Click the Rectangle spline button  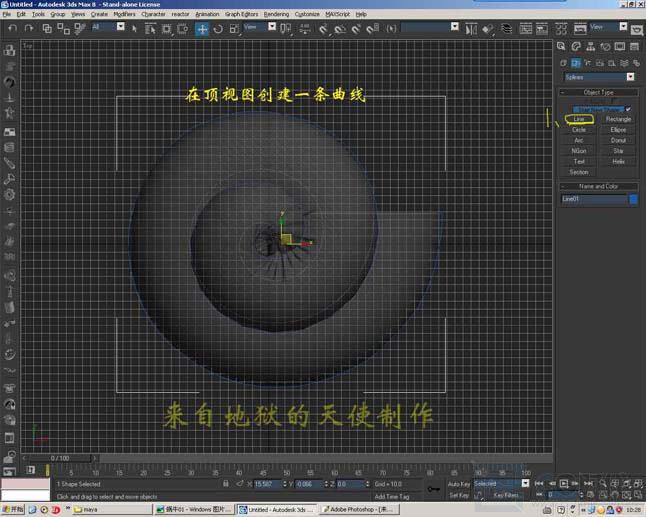coord(618,119)
